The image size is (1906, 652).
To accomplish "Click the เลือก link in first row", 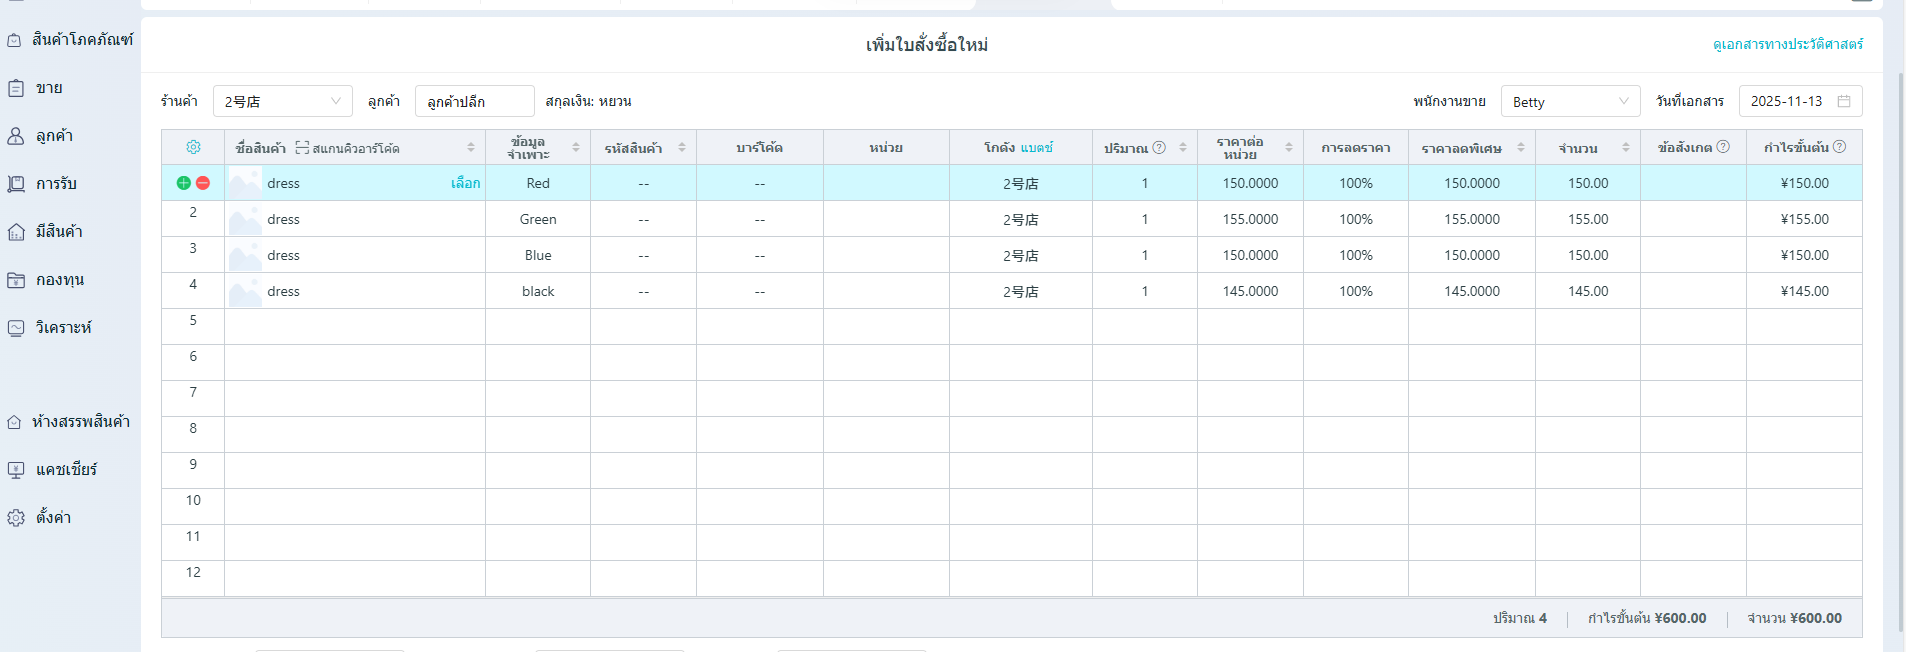I will [465, 183].
